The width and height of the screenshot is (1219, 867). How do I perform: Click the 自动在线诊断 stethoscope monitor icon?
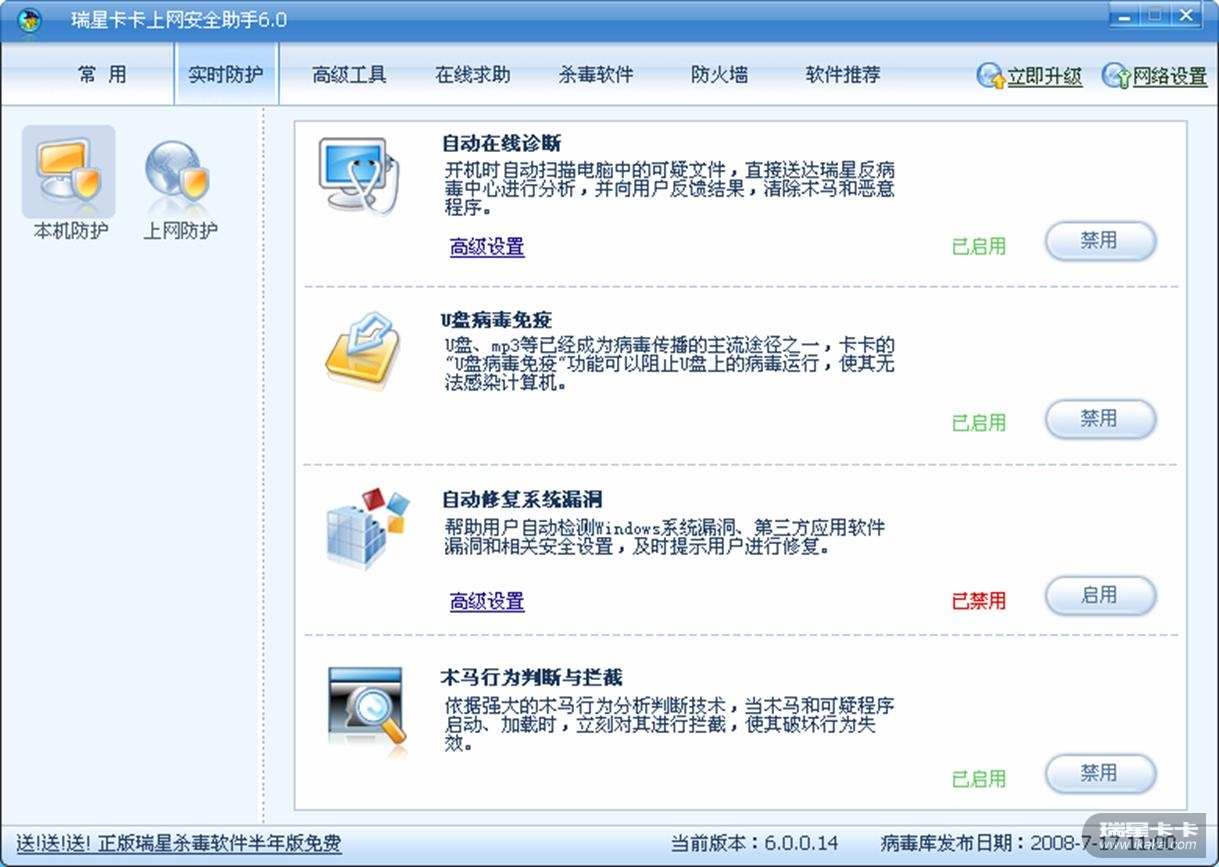pos(360,175)
